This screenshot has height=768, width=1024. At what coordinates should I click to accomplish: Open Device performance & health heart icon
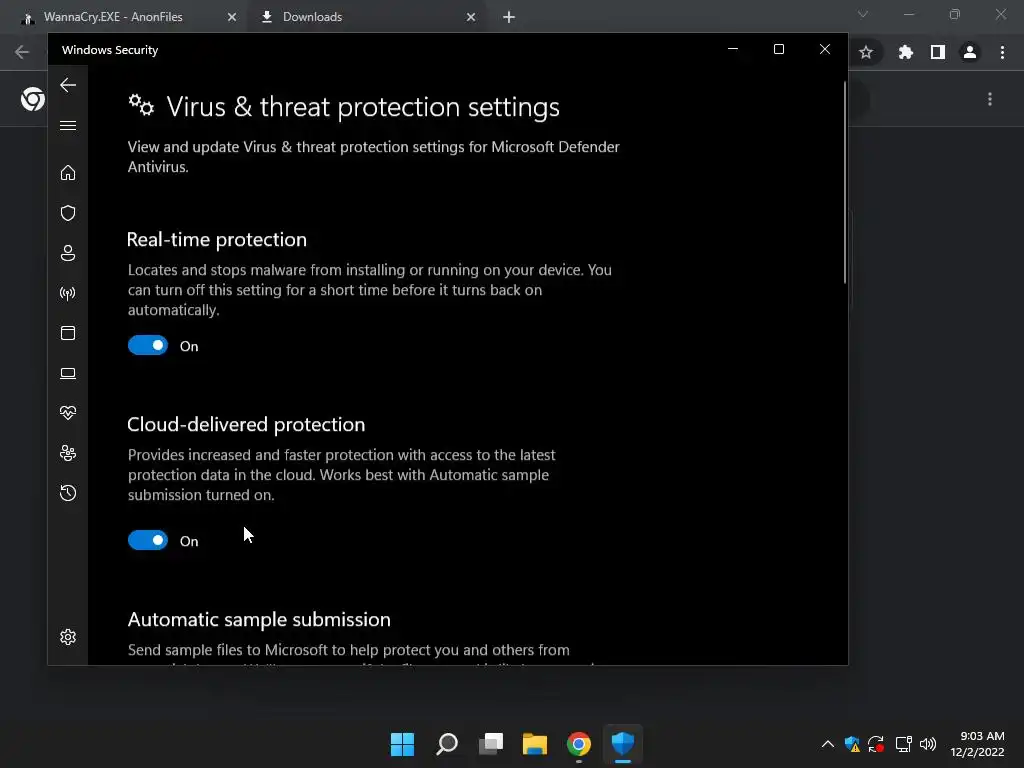point(68,413)
